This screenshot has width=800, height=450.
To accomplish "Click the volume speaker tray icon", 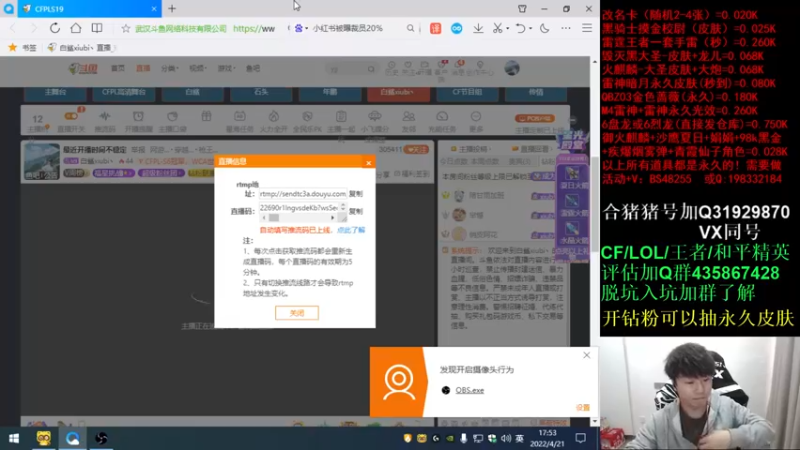I will point(506,438).
